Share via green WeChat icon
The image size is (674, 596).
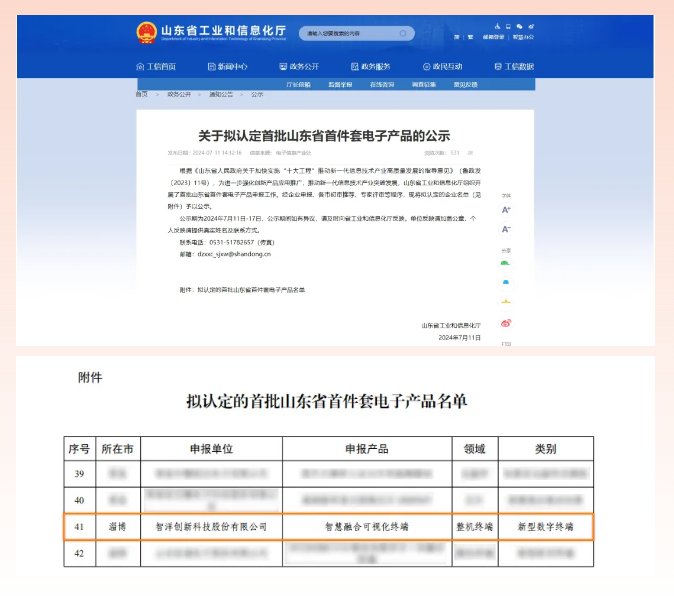(x=506, y=264)
